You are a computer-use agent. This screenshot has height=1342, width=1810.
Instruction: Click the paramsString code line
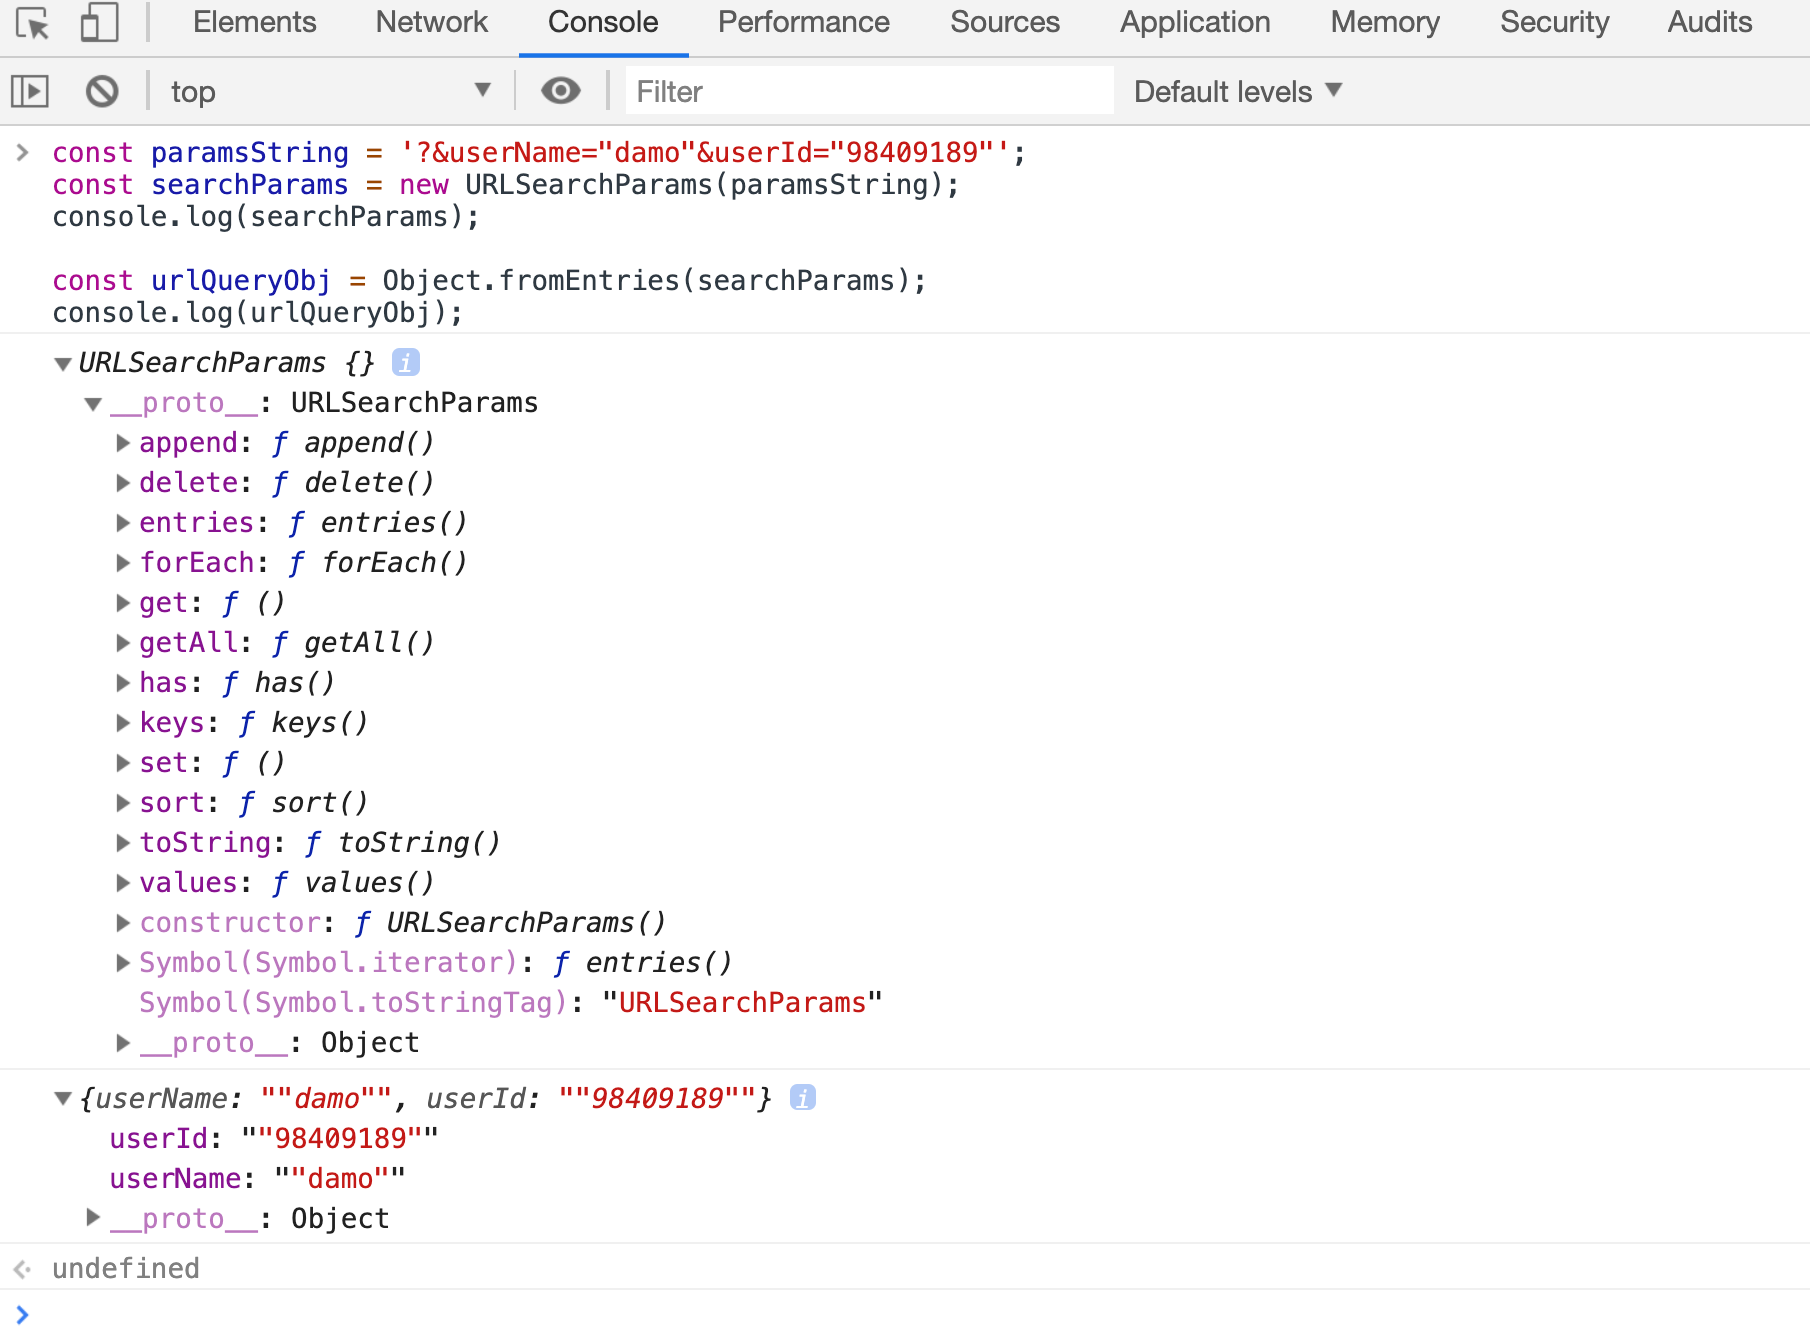[x=539, y=152]
